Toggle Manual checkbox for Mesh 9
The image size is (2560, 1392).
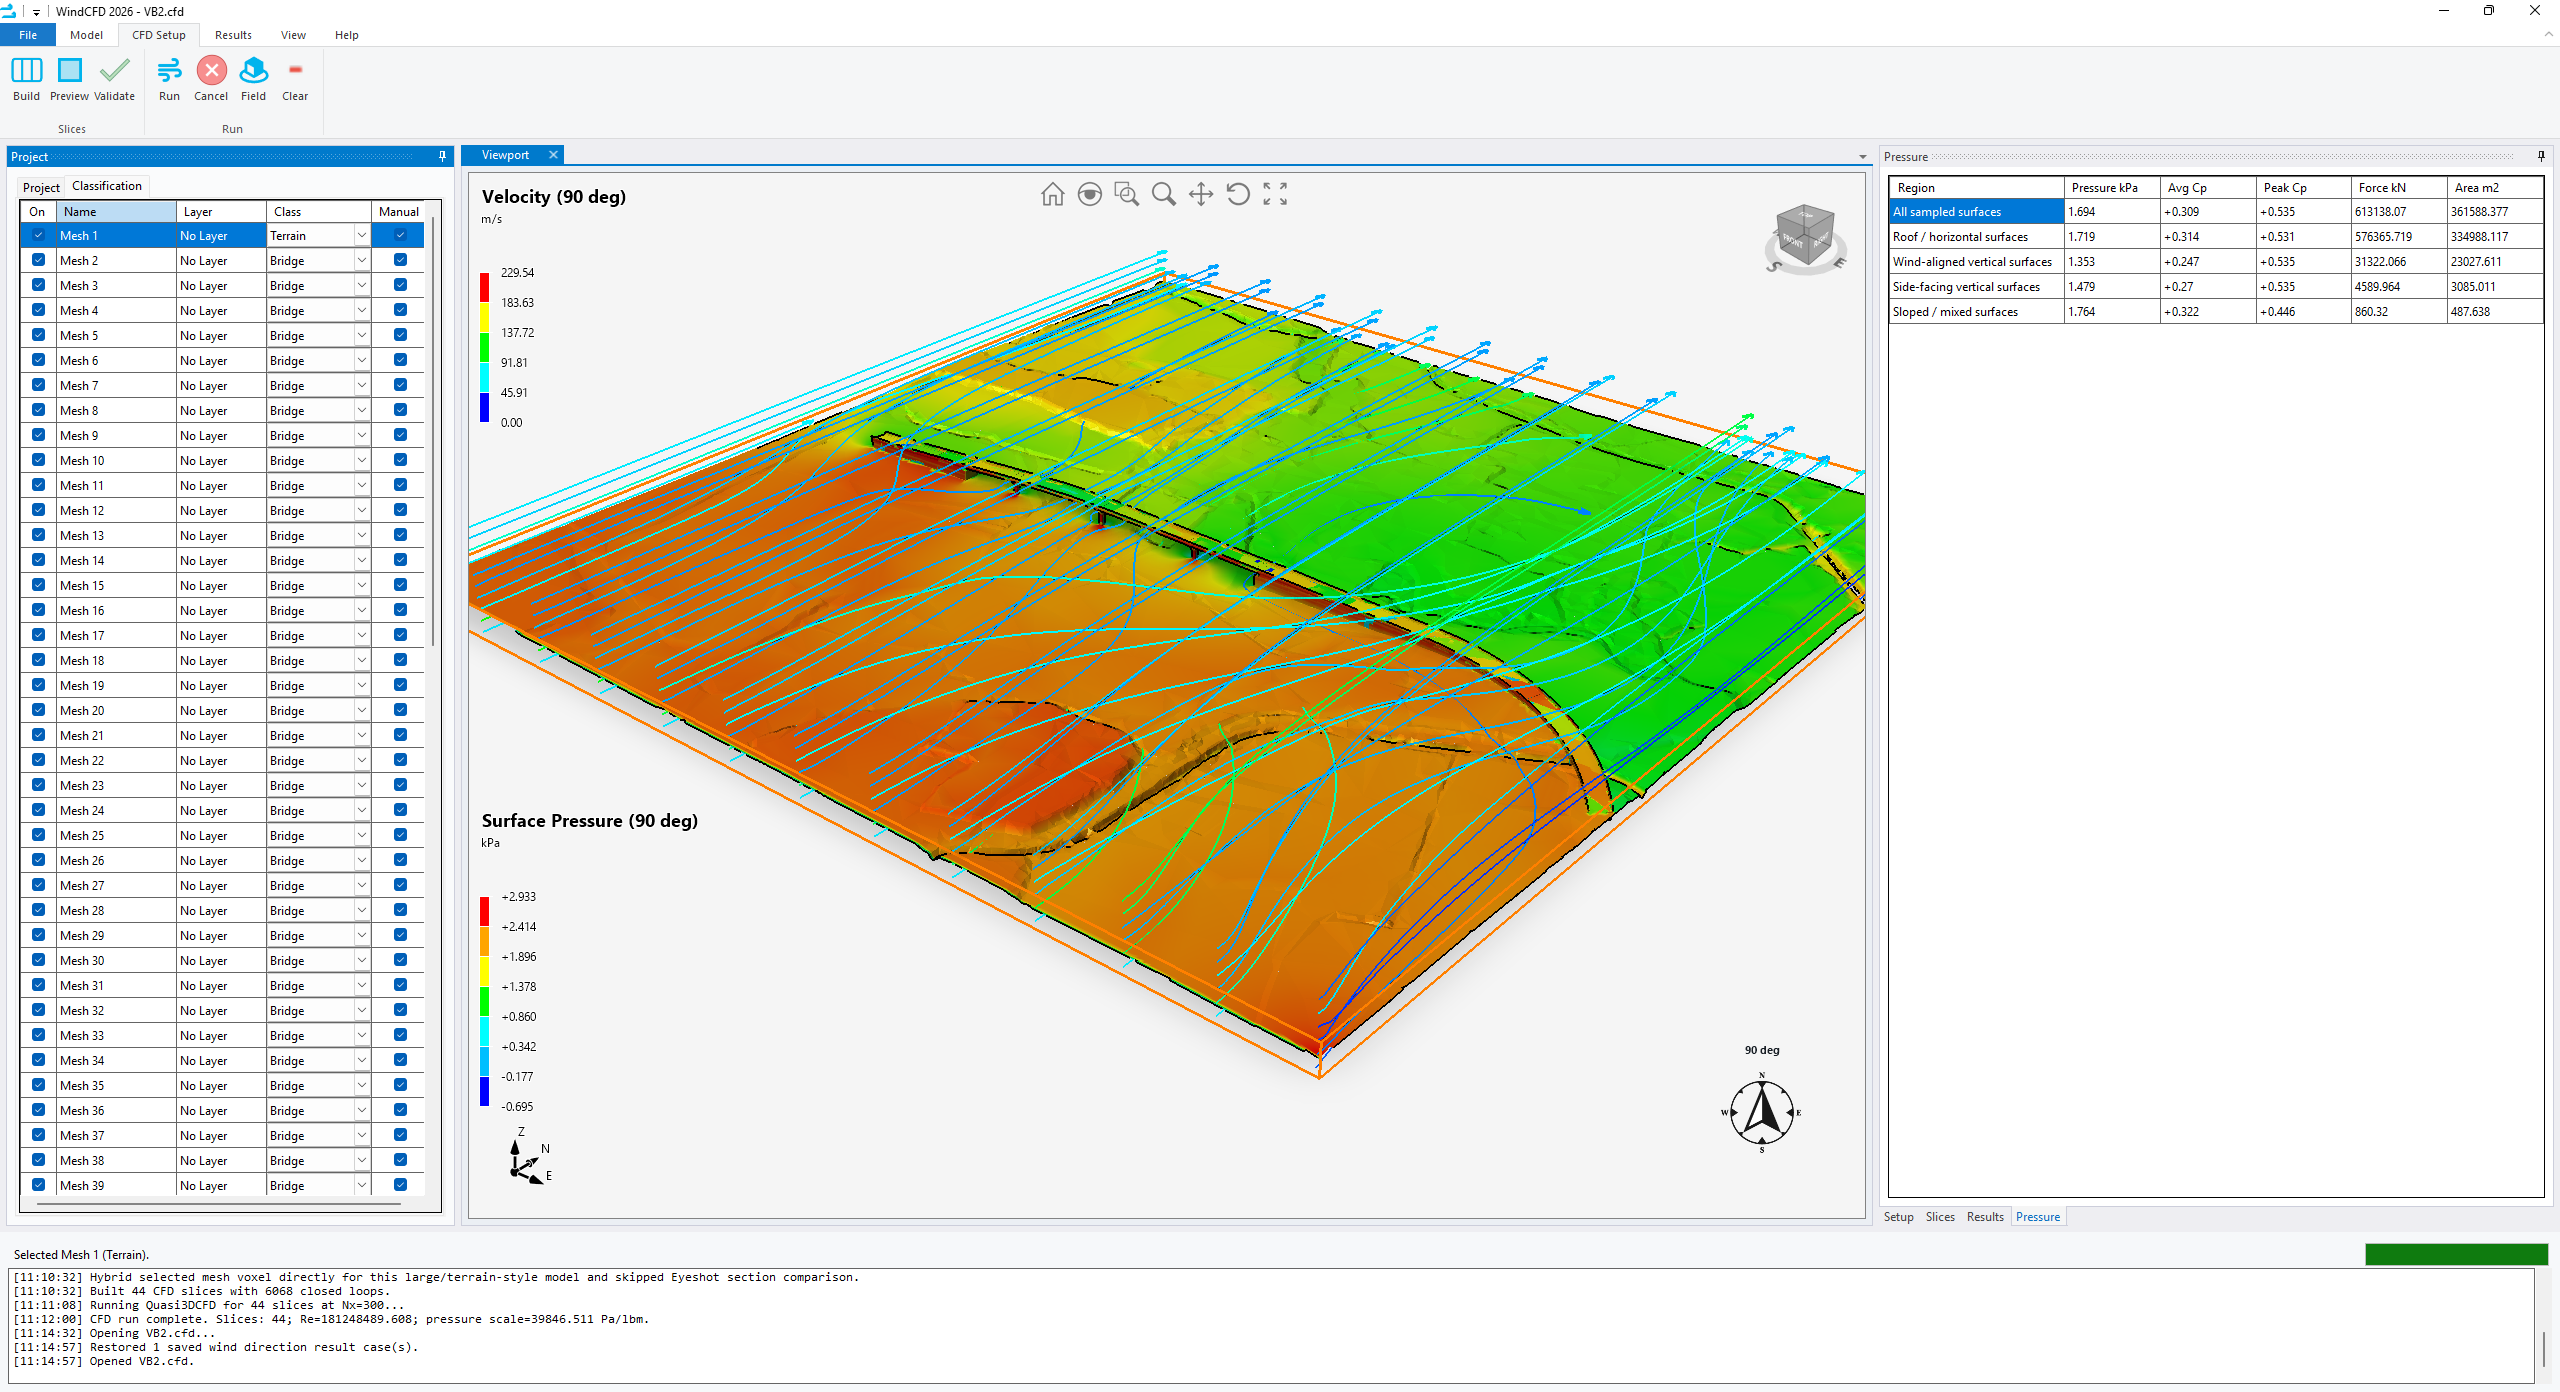400,435
